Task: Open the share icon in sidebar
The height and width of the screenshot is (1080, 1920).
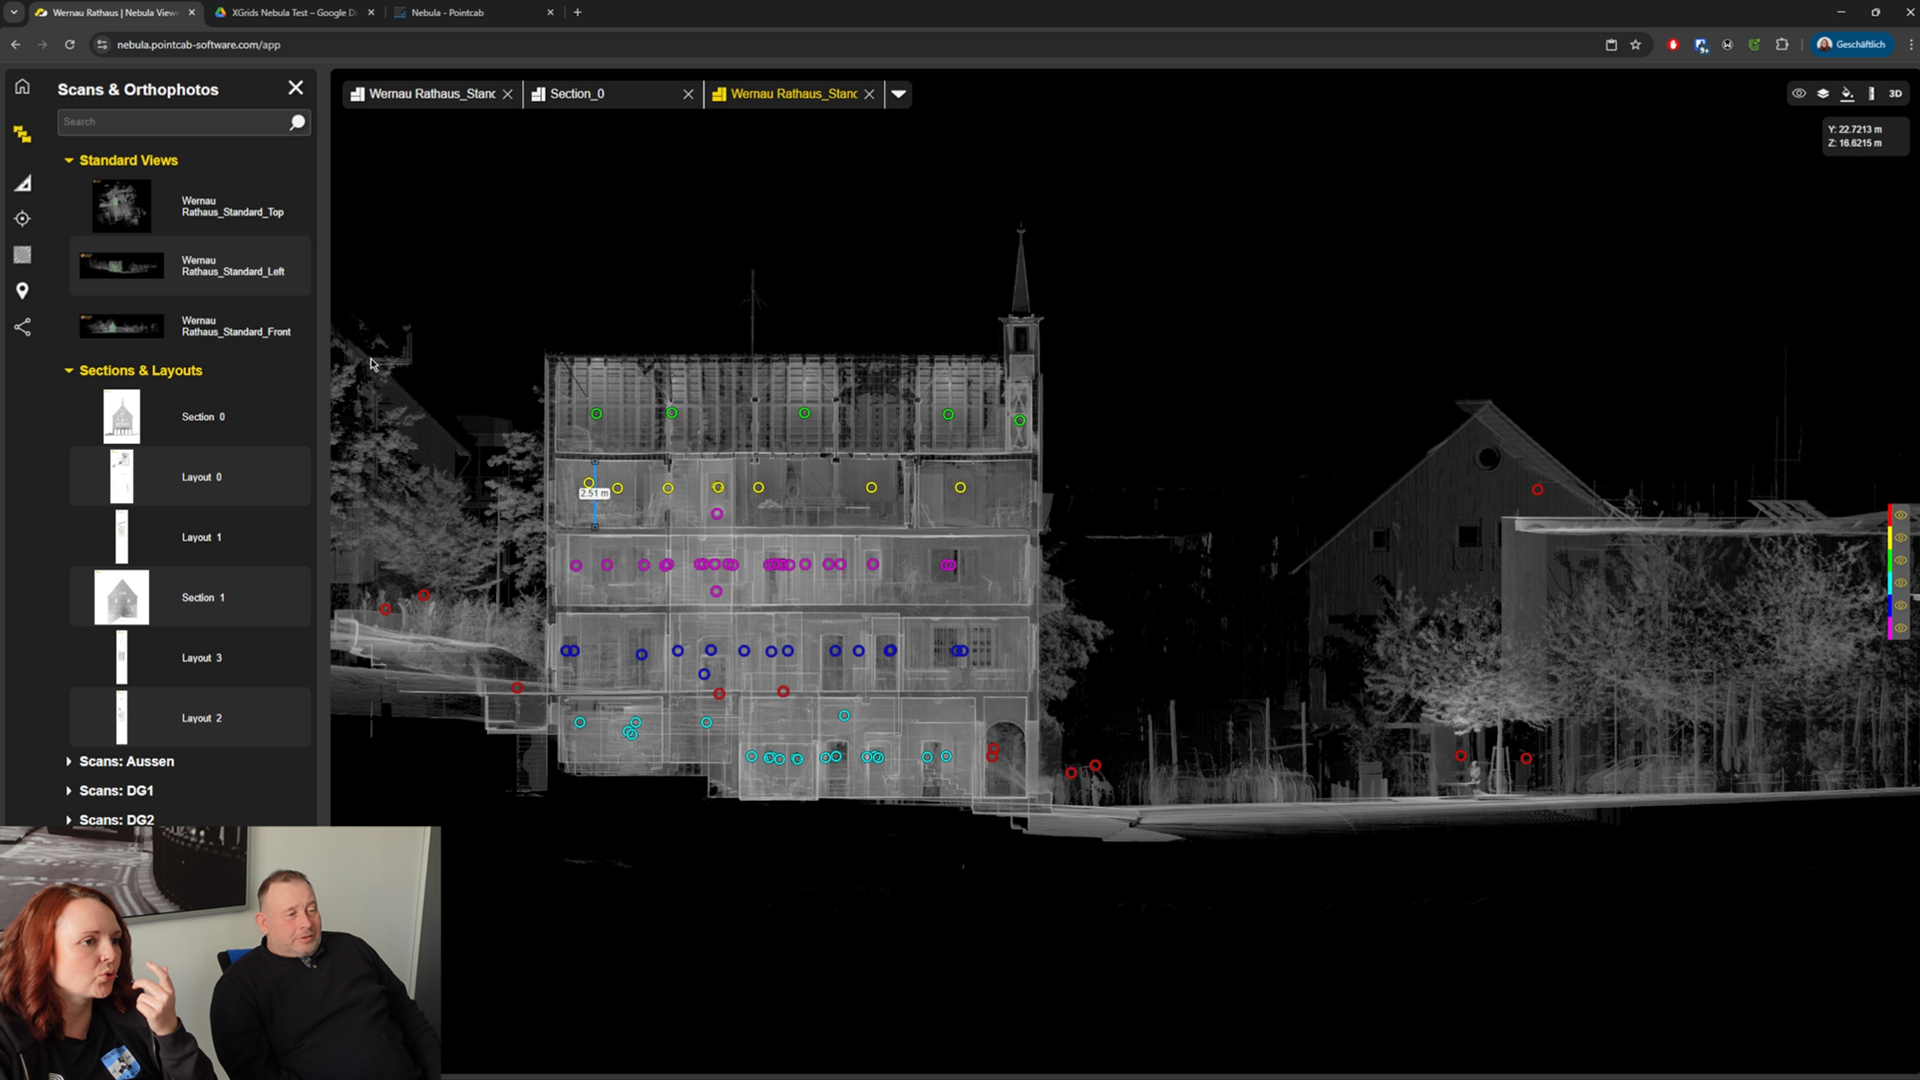Action: pyautogui.click(x=22, y=327)
